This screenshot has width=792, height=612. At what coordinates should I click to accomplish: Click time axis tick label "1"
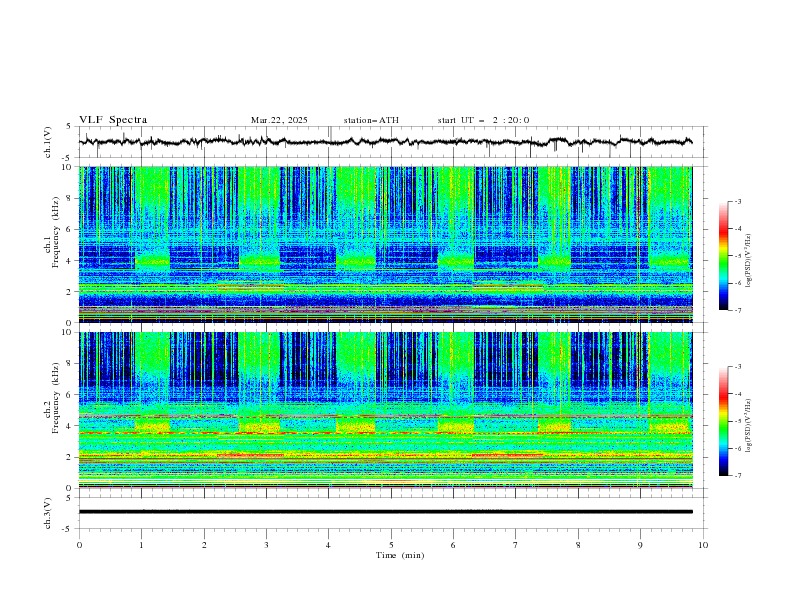tap(141, 545)
